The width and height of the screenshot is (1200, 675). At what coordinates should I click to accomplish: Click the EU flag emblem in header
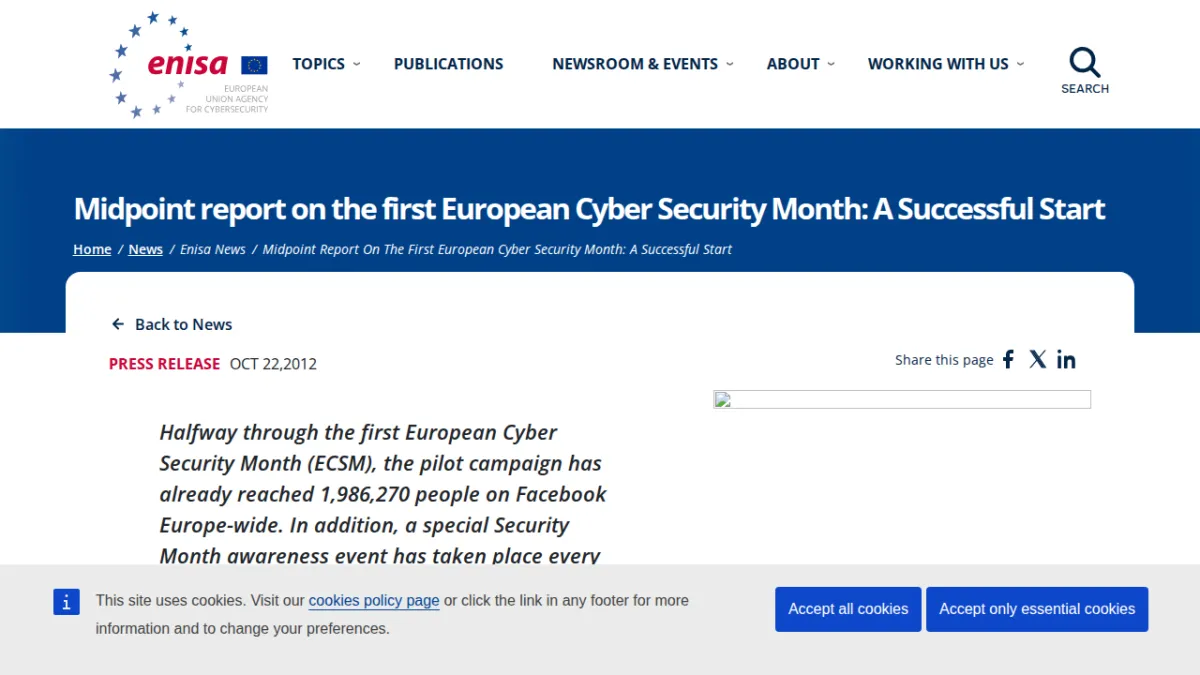254,65
